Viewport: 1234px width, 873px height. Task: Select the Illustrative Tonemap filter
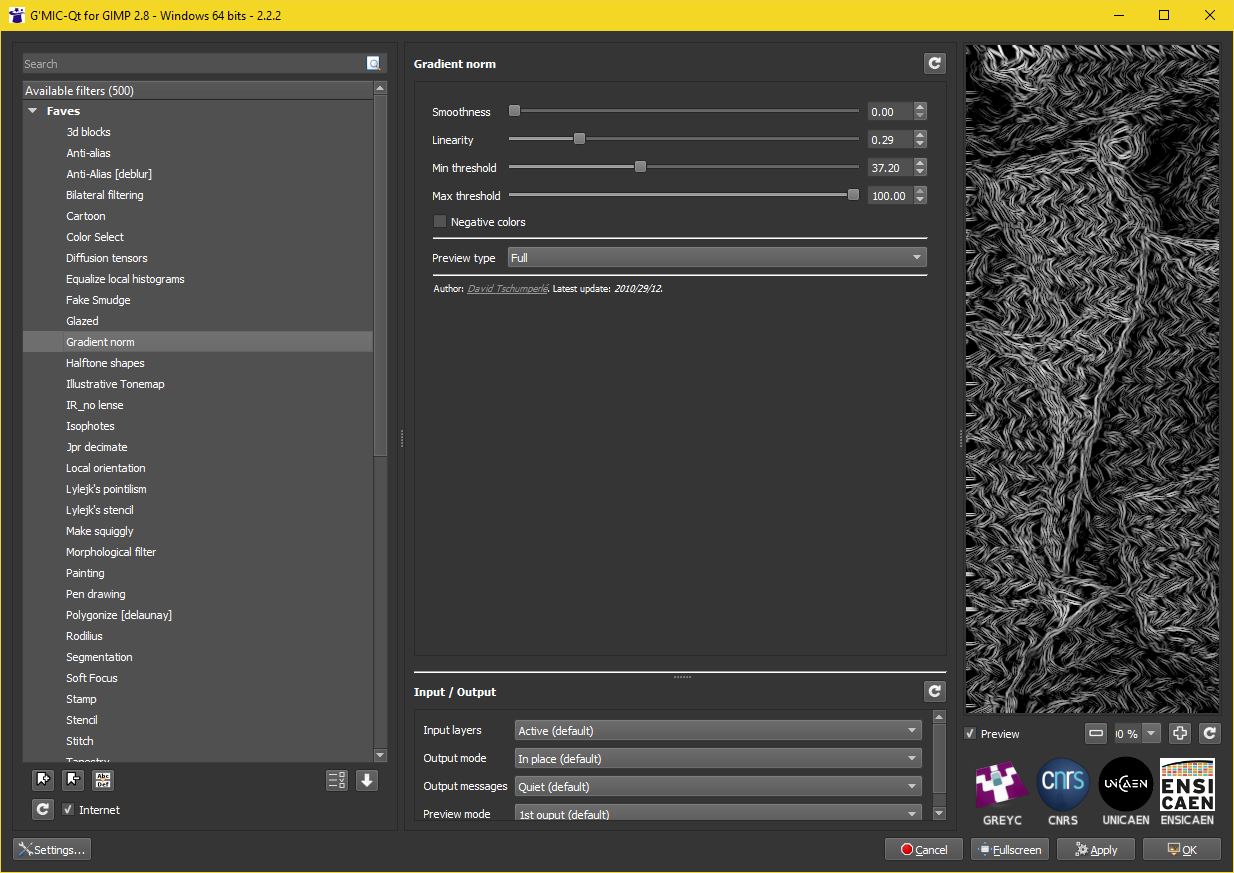(x=115, y=384)
